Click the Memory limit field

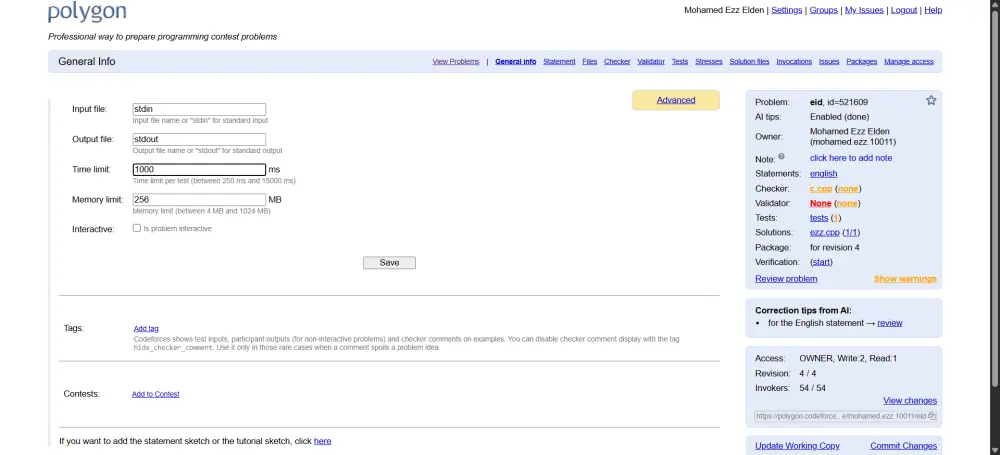(x=199, y=200)
